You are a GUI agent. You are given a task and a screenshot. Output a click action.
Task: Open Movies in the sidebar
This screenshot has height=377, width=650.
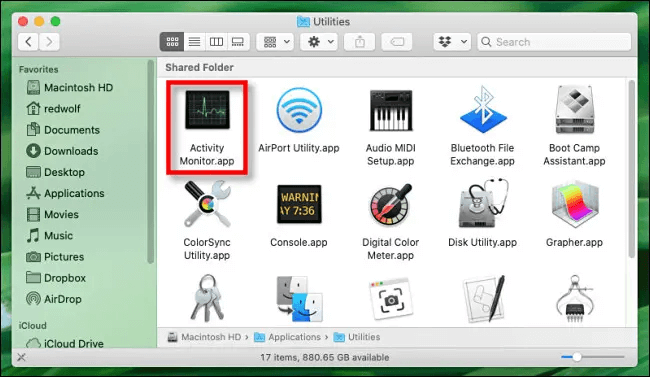point(52,214)
